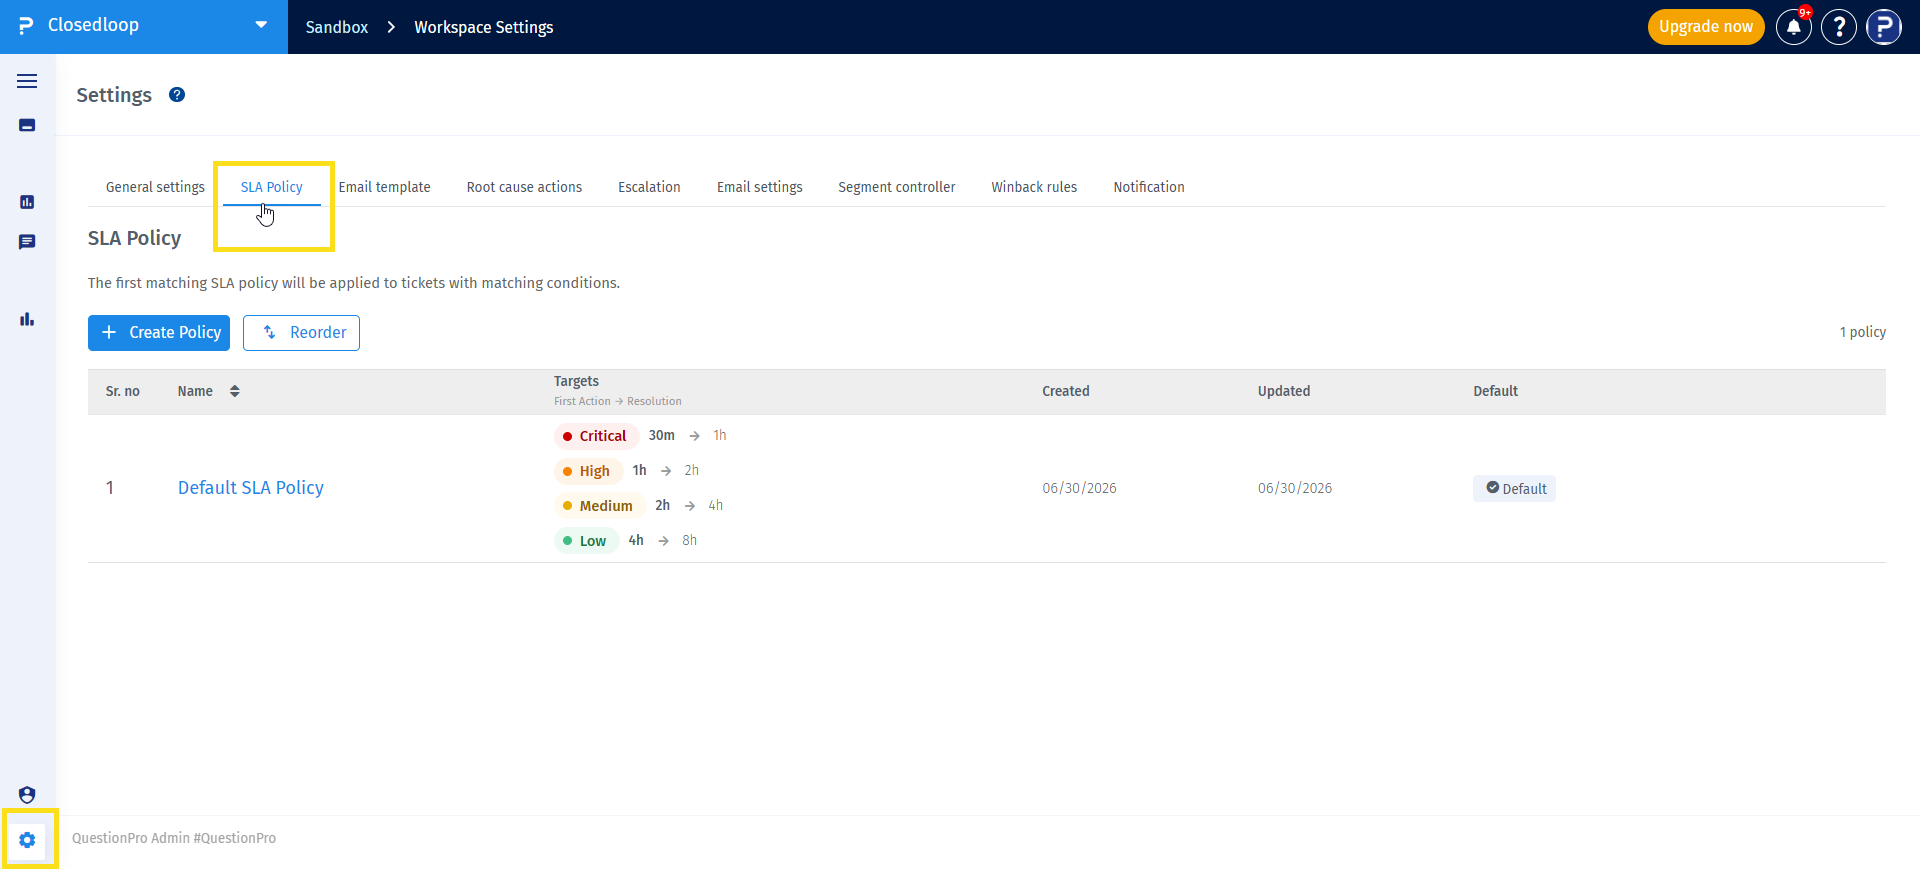
Task: Click the Created column header
Action: (x=1066, y=391)
